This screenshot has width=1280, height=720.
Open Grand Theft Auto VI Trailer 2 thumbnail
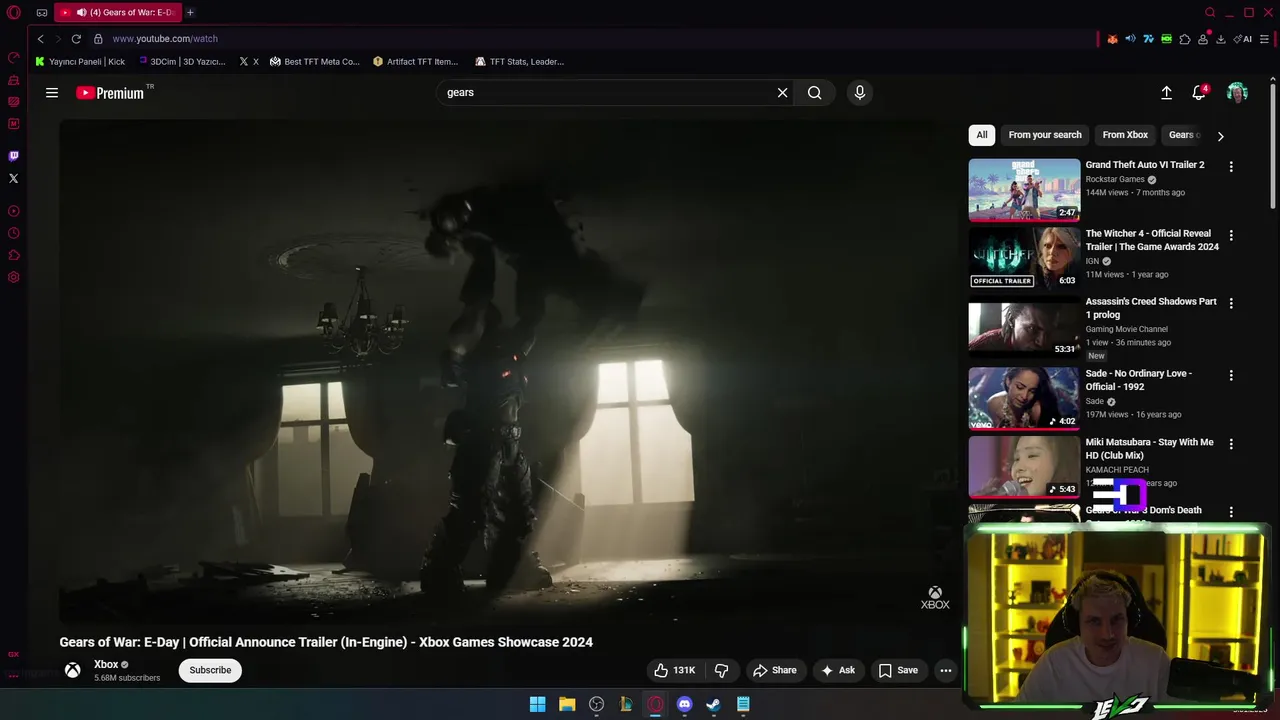(x=1024, y=189)
